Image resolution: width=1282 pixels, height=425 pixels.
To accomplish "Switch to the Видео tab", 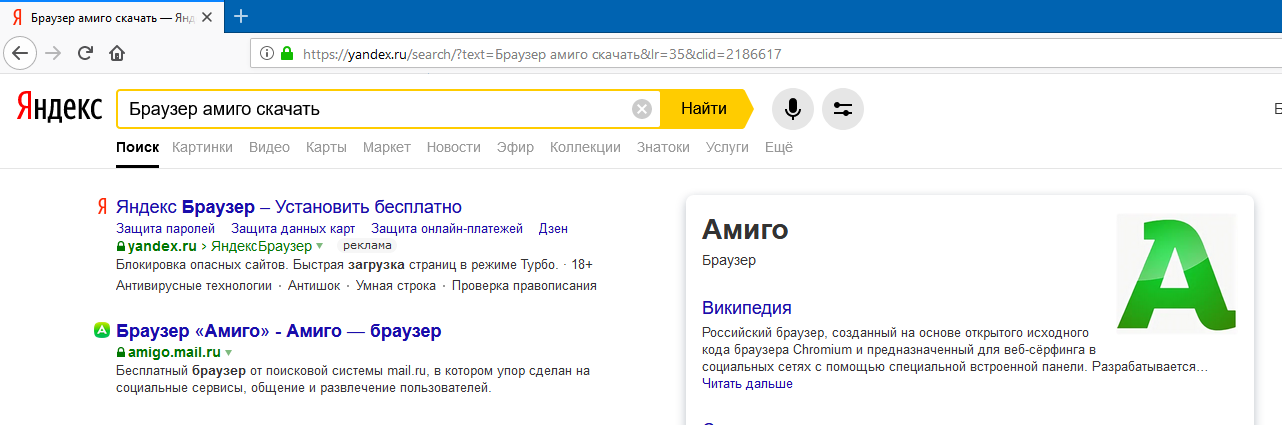I will (x=269, y=147).
